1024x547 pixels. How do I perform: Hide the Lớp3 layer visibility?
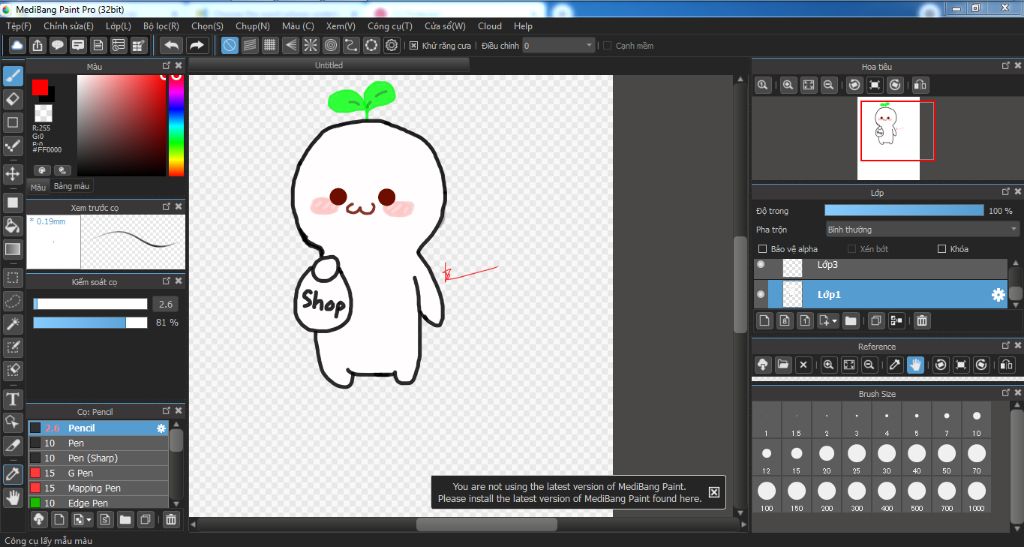click(761, 265)
